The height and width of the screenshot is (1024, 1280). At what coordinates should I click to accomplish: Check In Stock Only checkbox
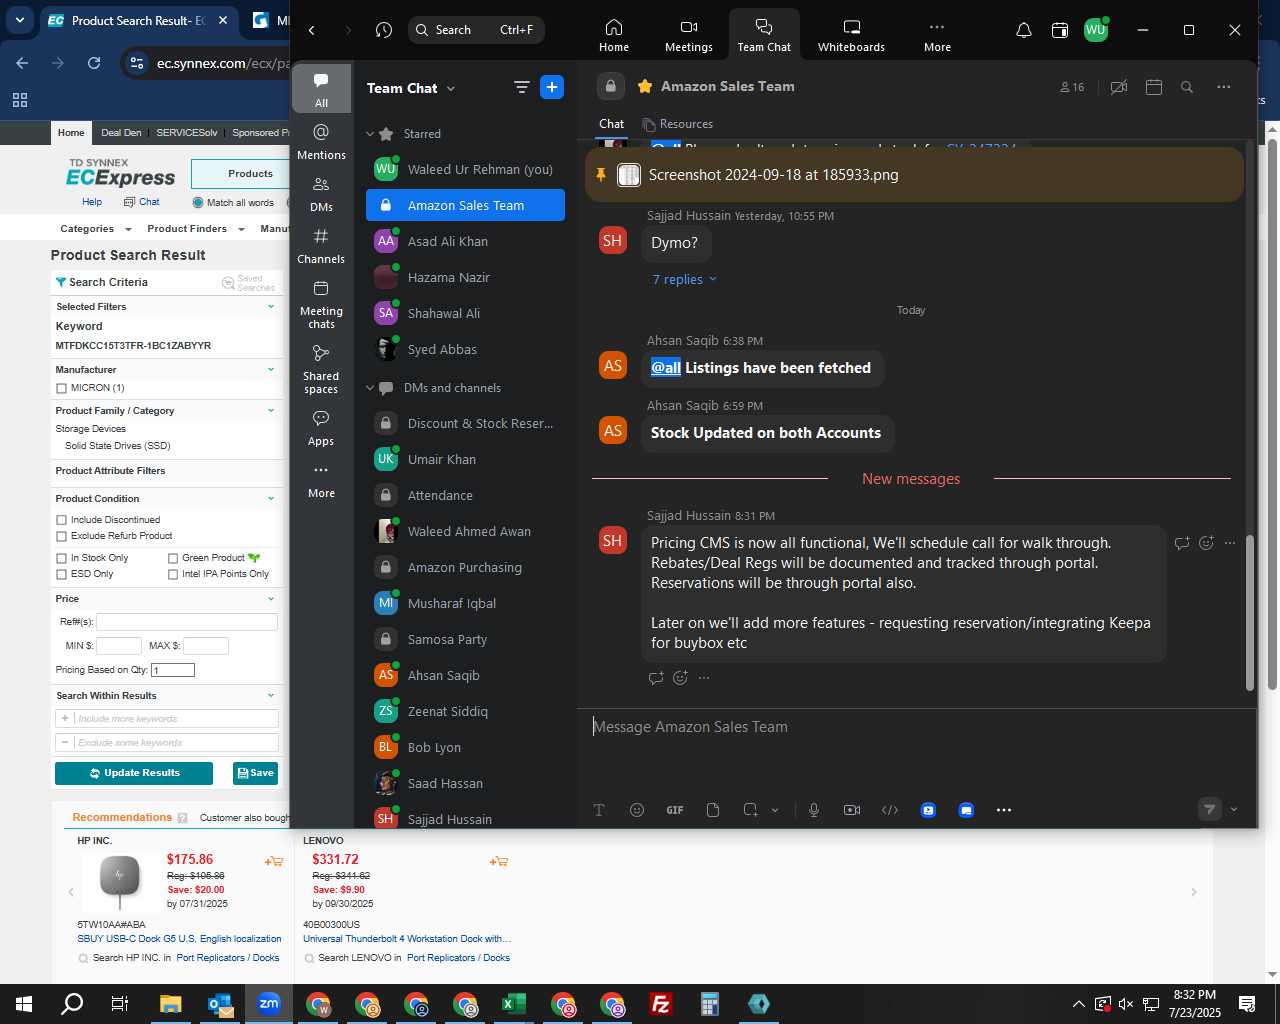62,558
